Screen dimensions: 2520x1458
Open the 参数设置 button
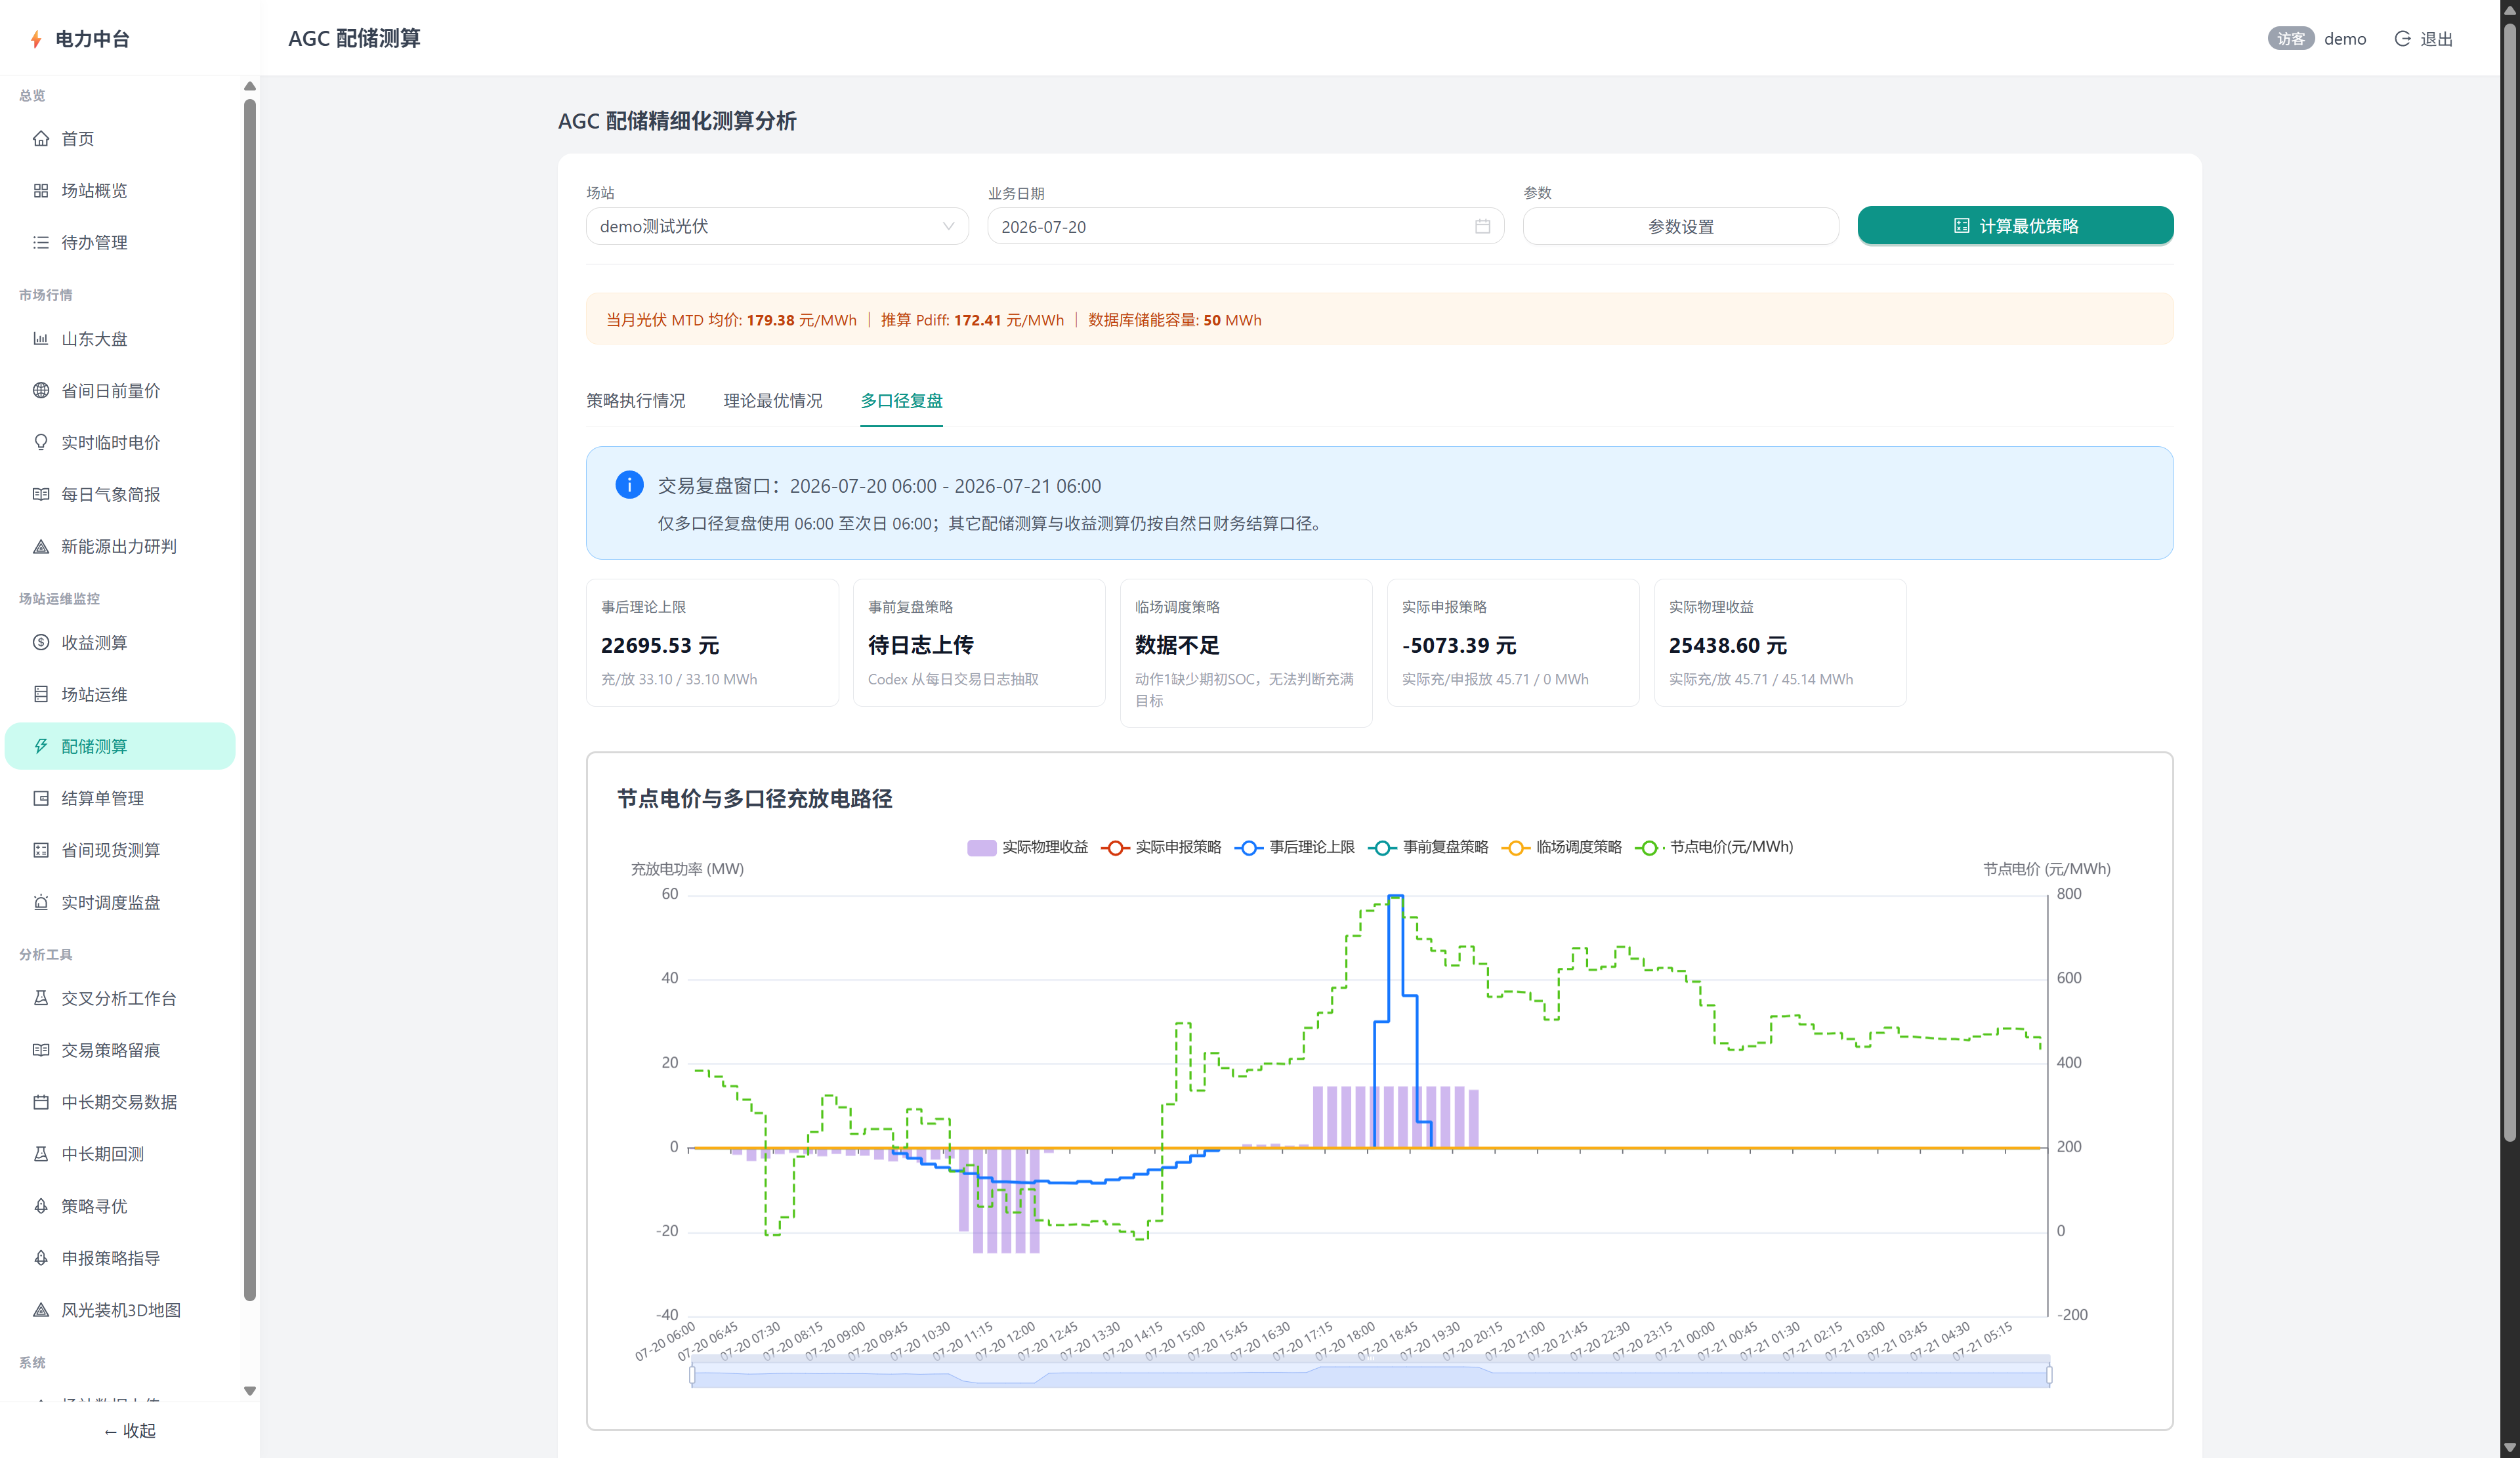coord(1680,227)
